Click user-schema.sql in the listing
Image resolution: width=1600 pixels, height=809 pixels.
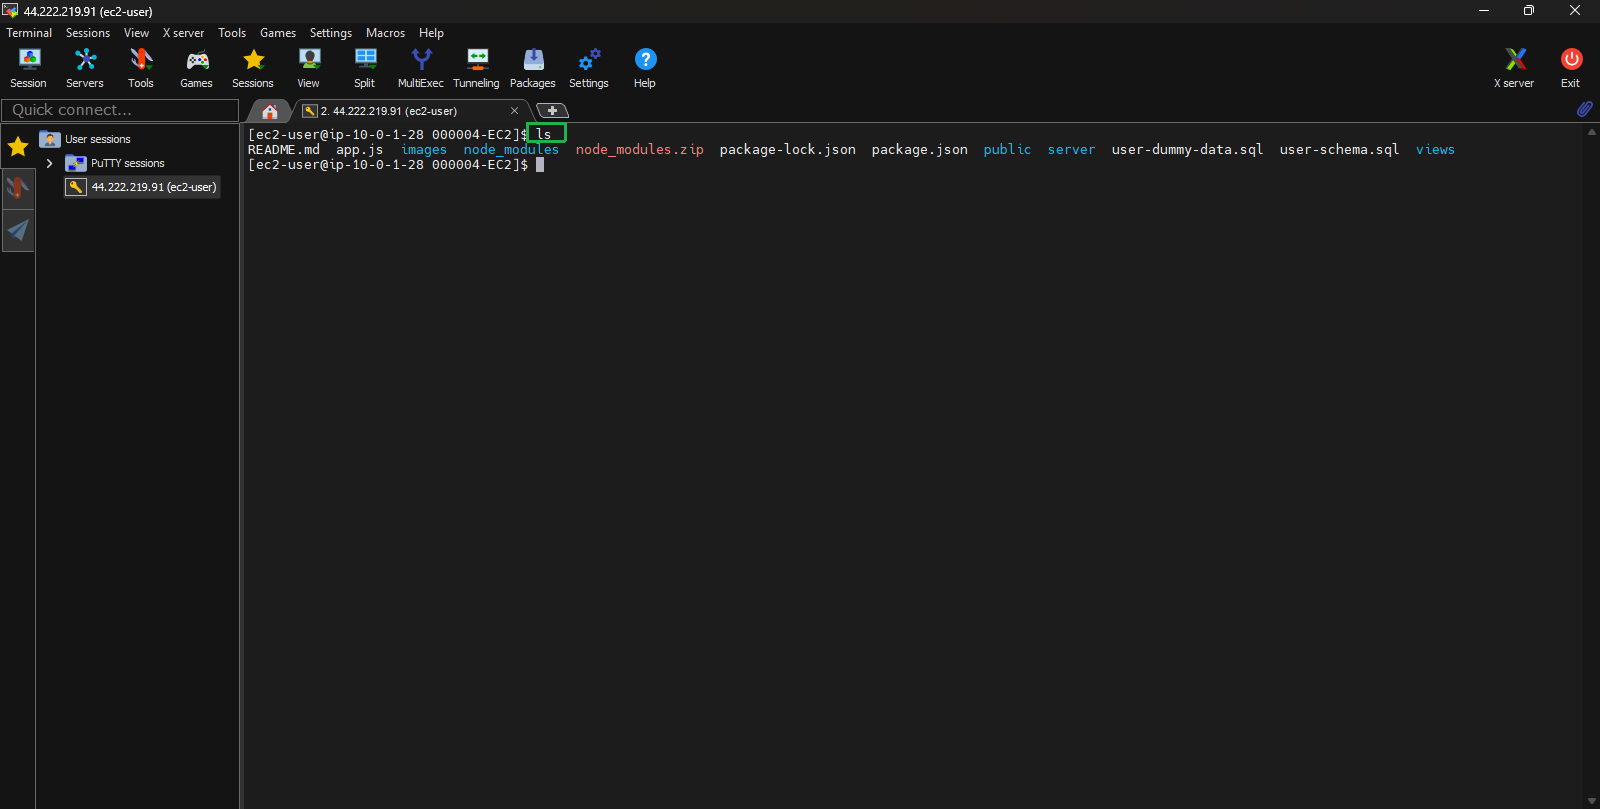click(x=1340, y=150)
